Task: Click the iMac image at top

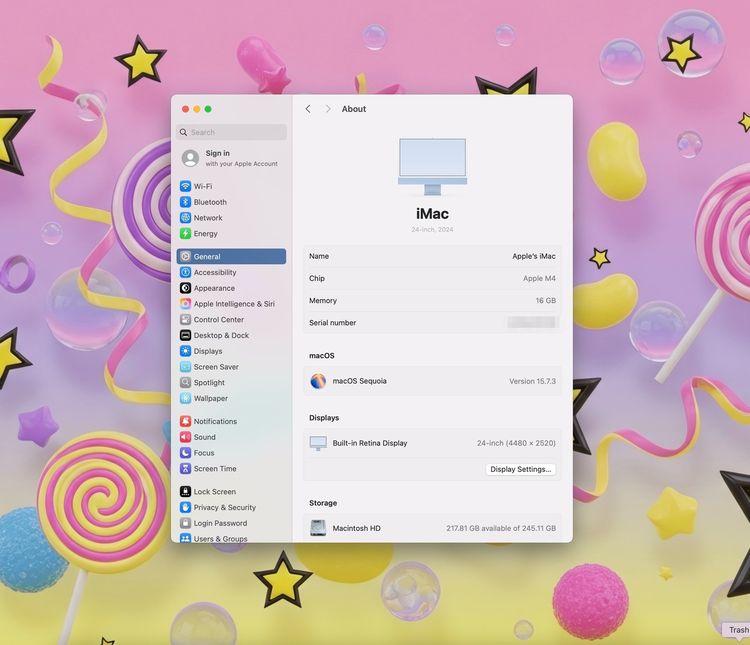Action: tap(432, 167)
